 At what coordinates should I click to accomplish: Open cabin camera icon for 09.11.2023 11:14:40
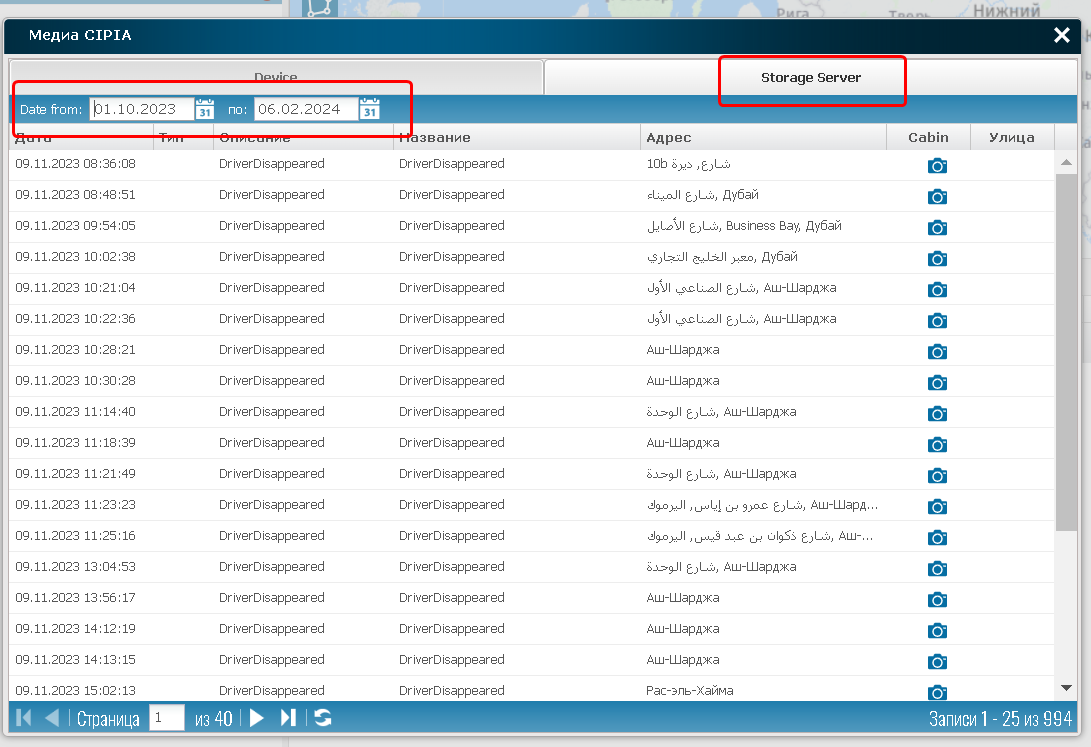937,413
